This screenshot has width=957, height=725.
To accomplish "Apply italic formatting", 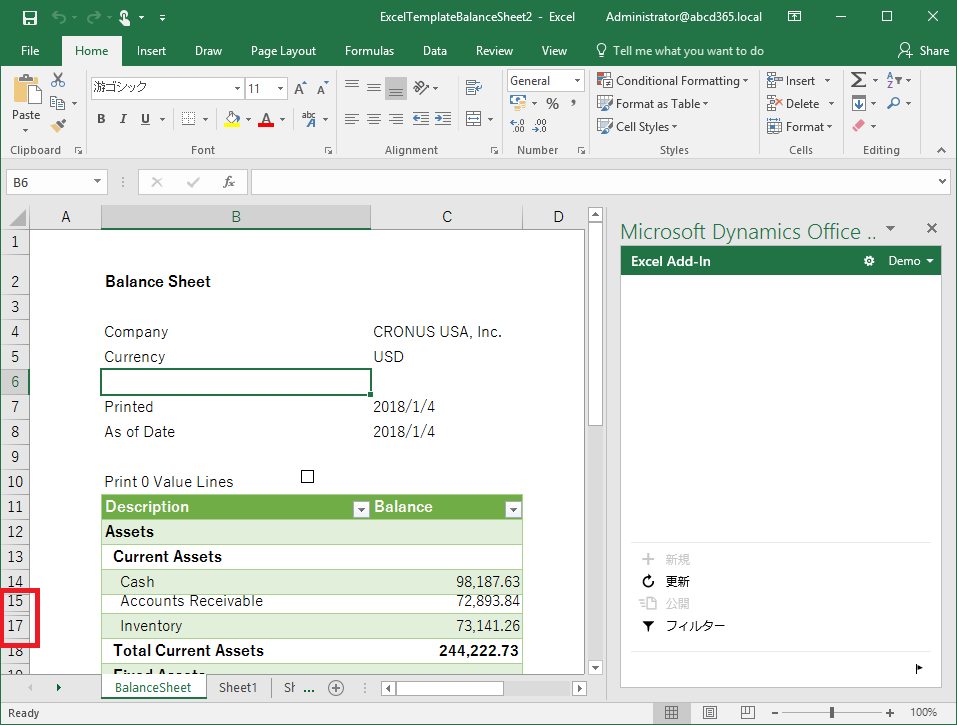I will coord(123,118).
